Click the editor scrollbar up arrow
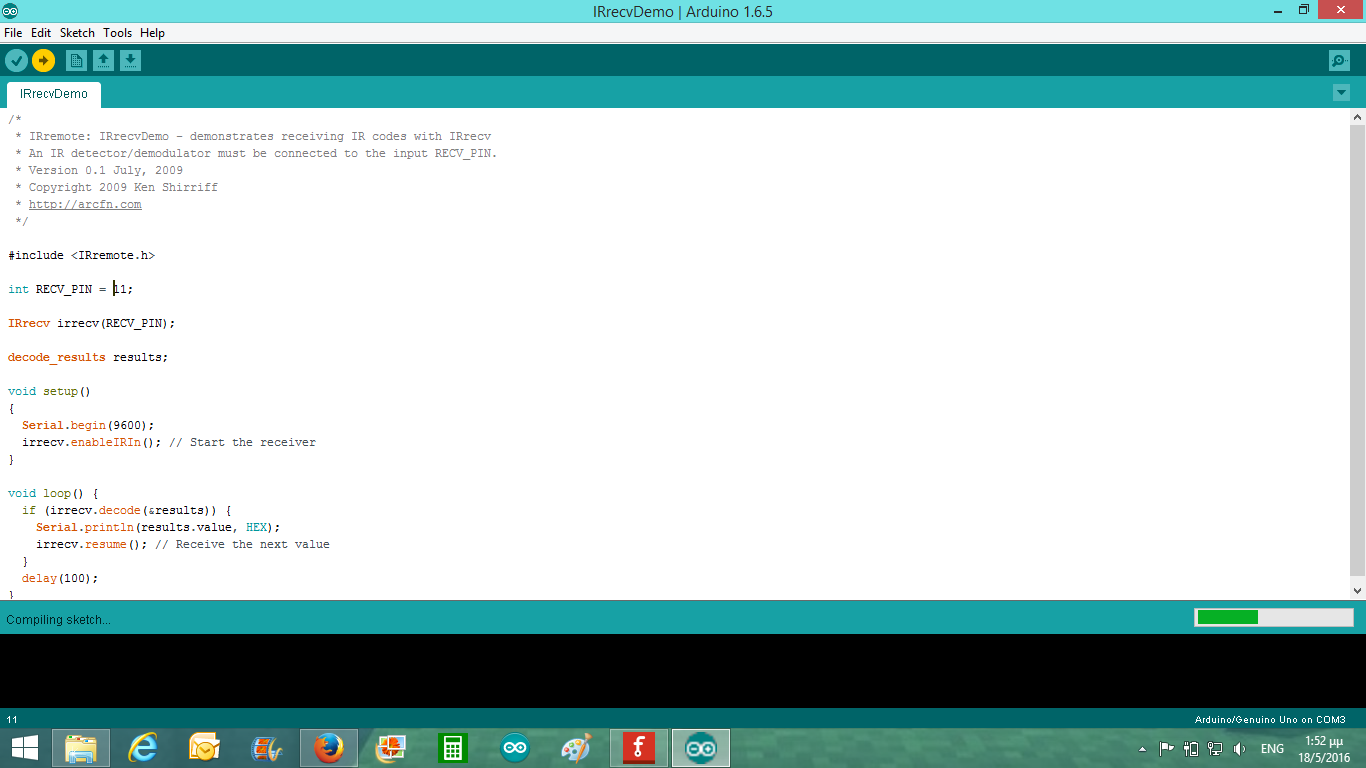The image size is (1366, 768). point(1357,117)
